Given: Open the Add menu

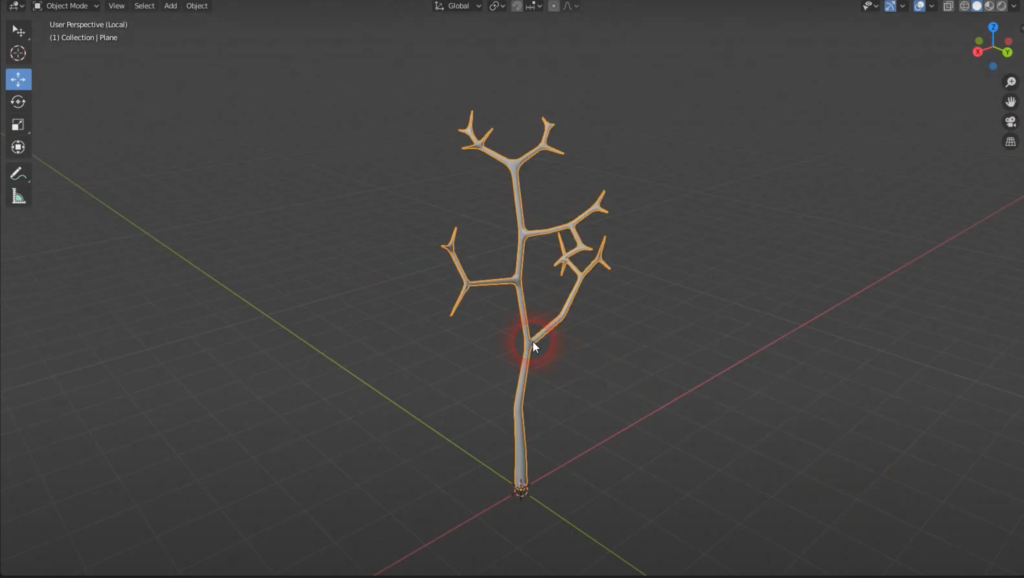Looking at the screenshot, I should 170,6.
